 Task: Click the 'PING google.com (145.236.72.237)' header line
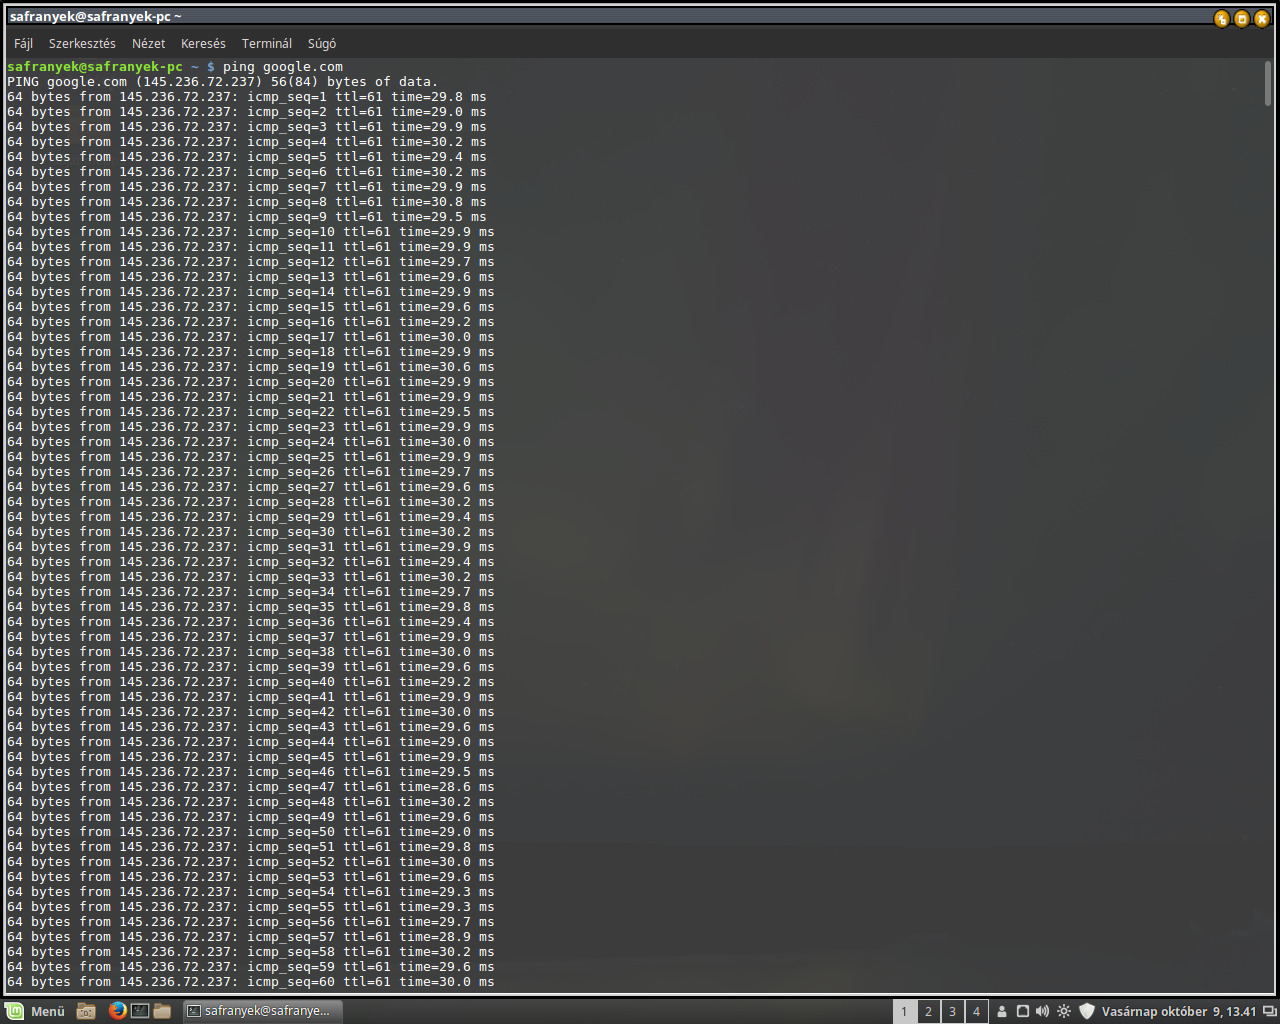(223, 82)
